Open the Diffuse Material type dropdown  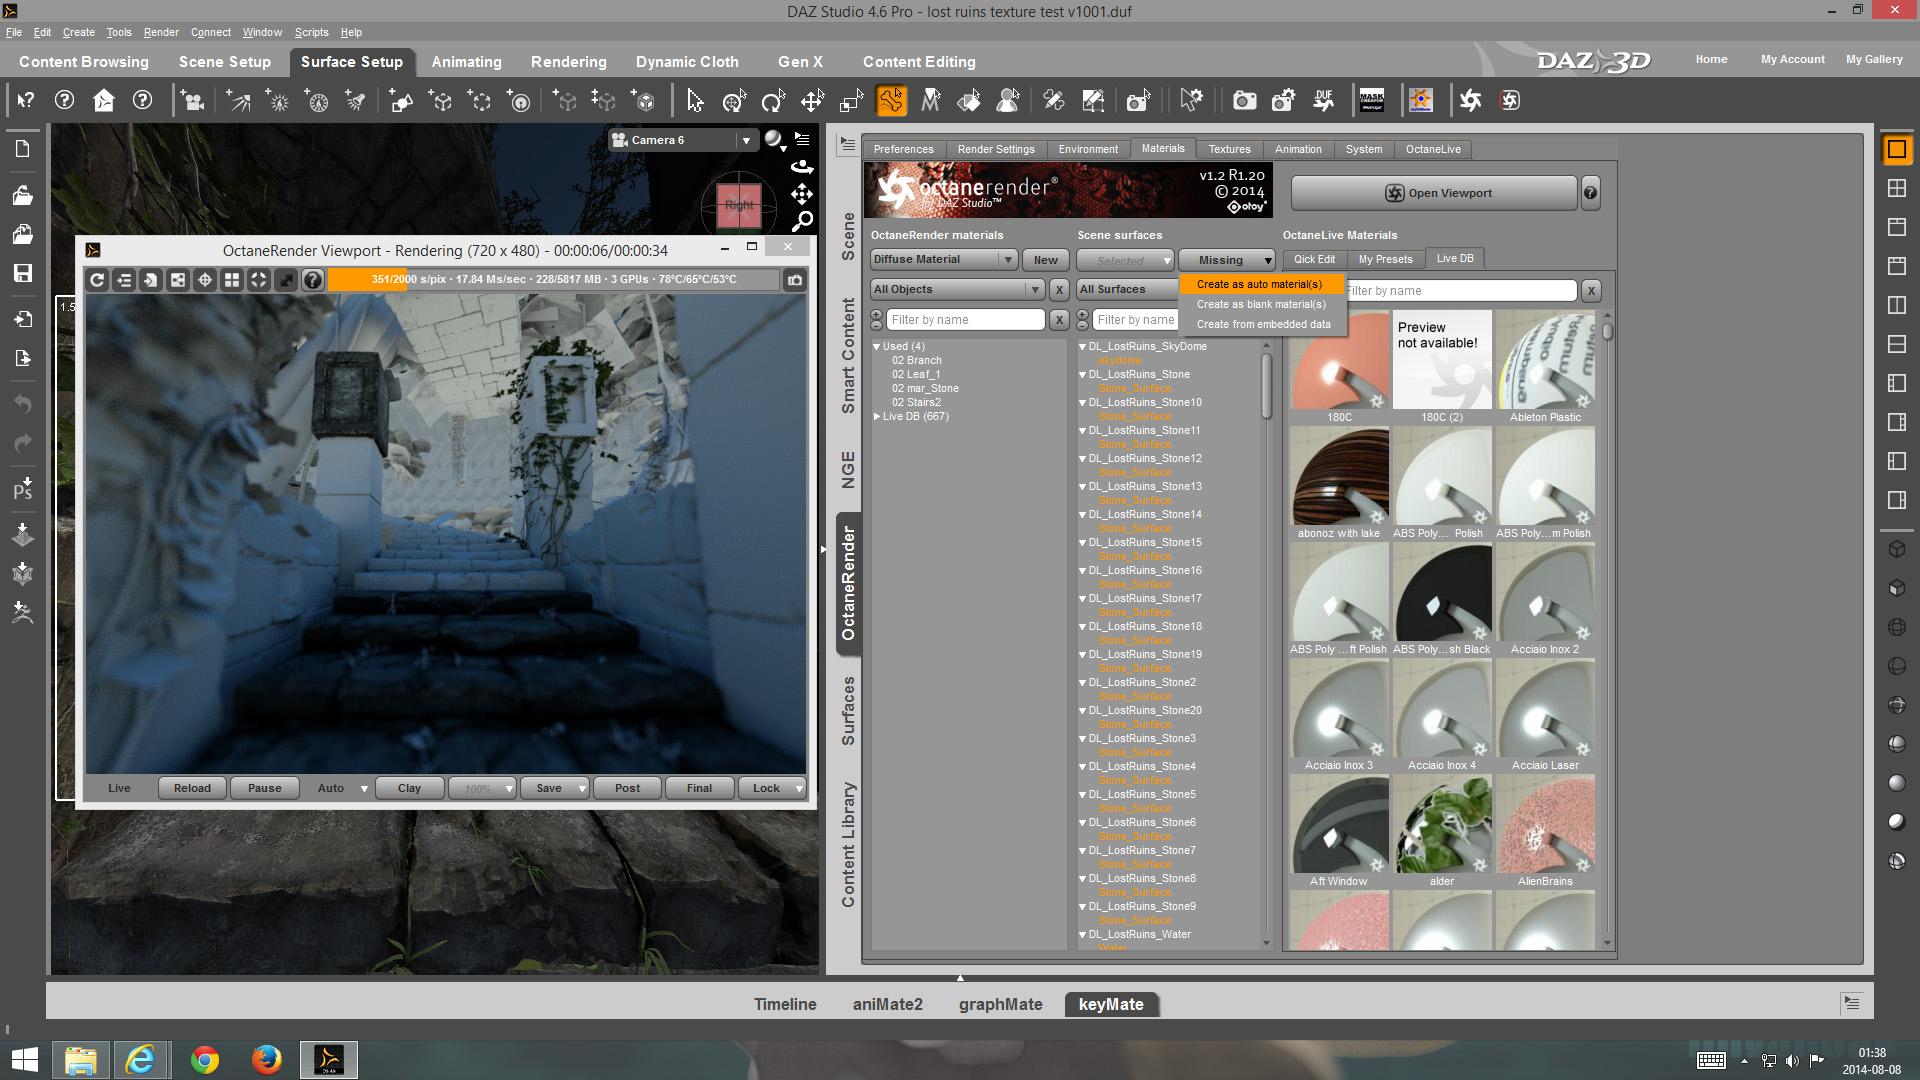pos(943,260)
